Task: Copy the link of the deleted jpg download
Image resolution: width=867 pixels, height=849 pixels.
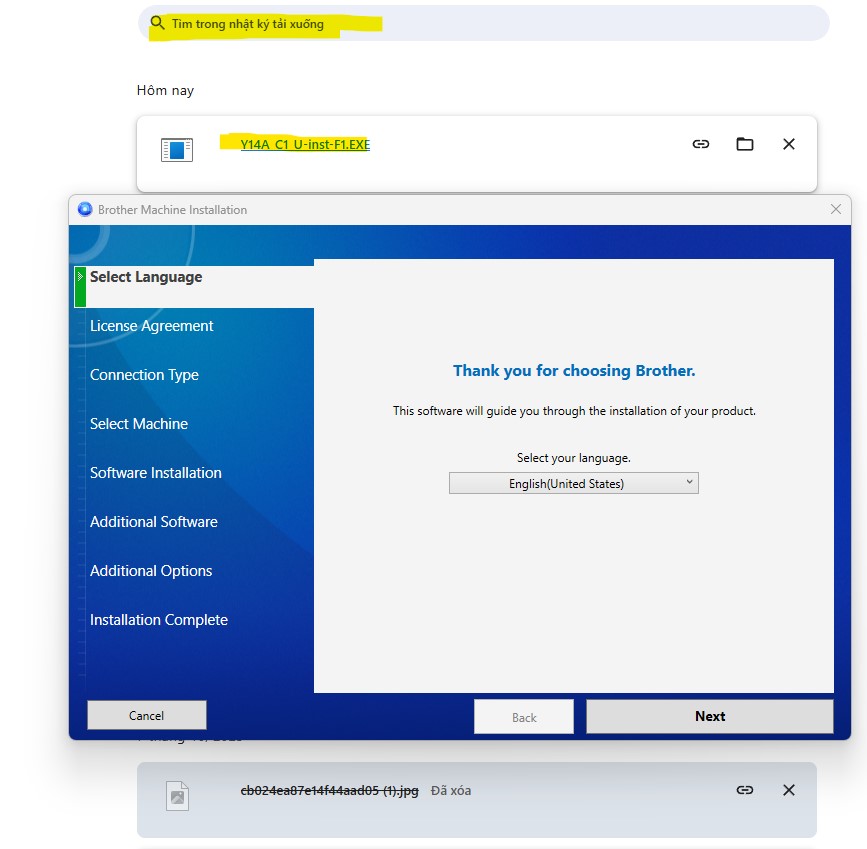Action: pyautogui.click(x=744, y=790)
